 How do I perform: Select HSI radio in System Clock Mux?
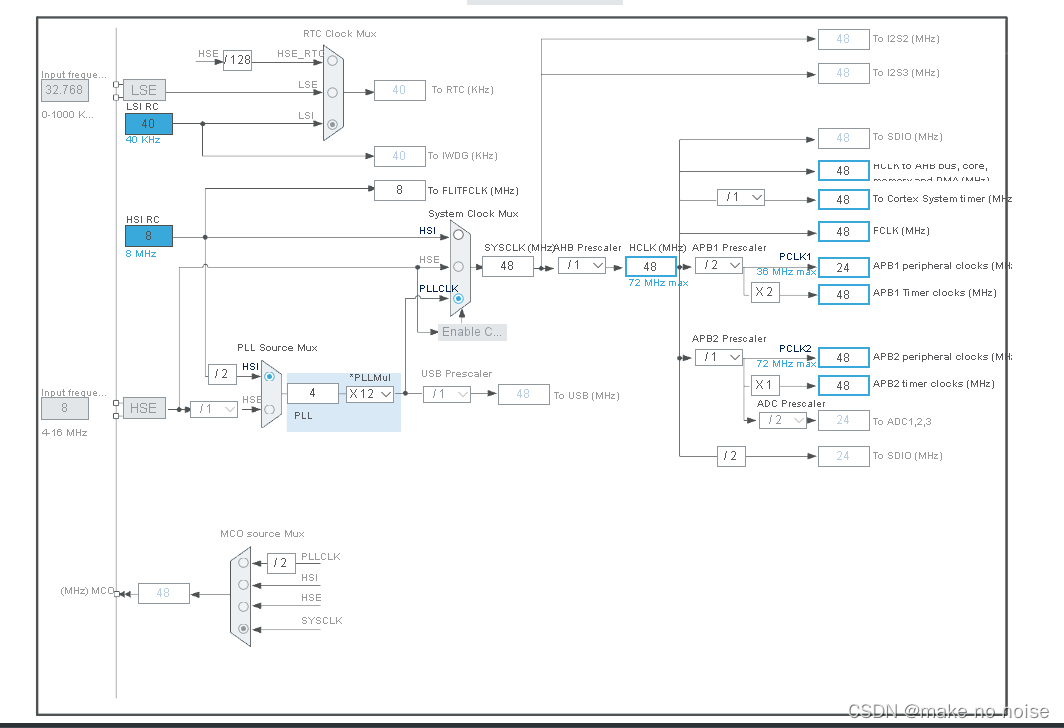click(459, 235)
